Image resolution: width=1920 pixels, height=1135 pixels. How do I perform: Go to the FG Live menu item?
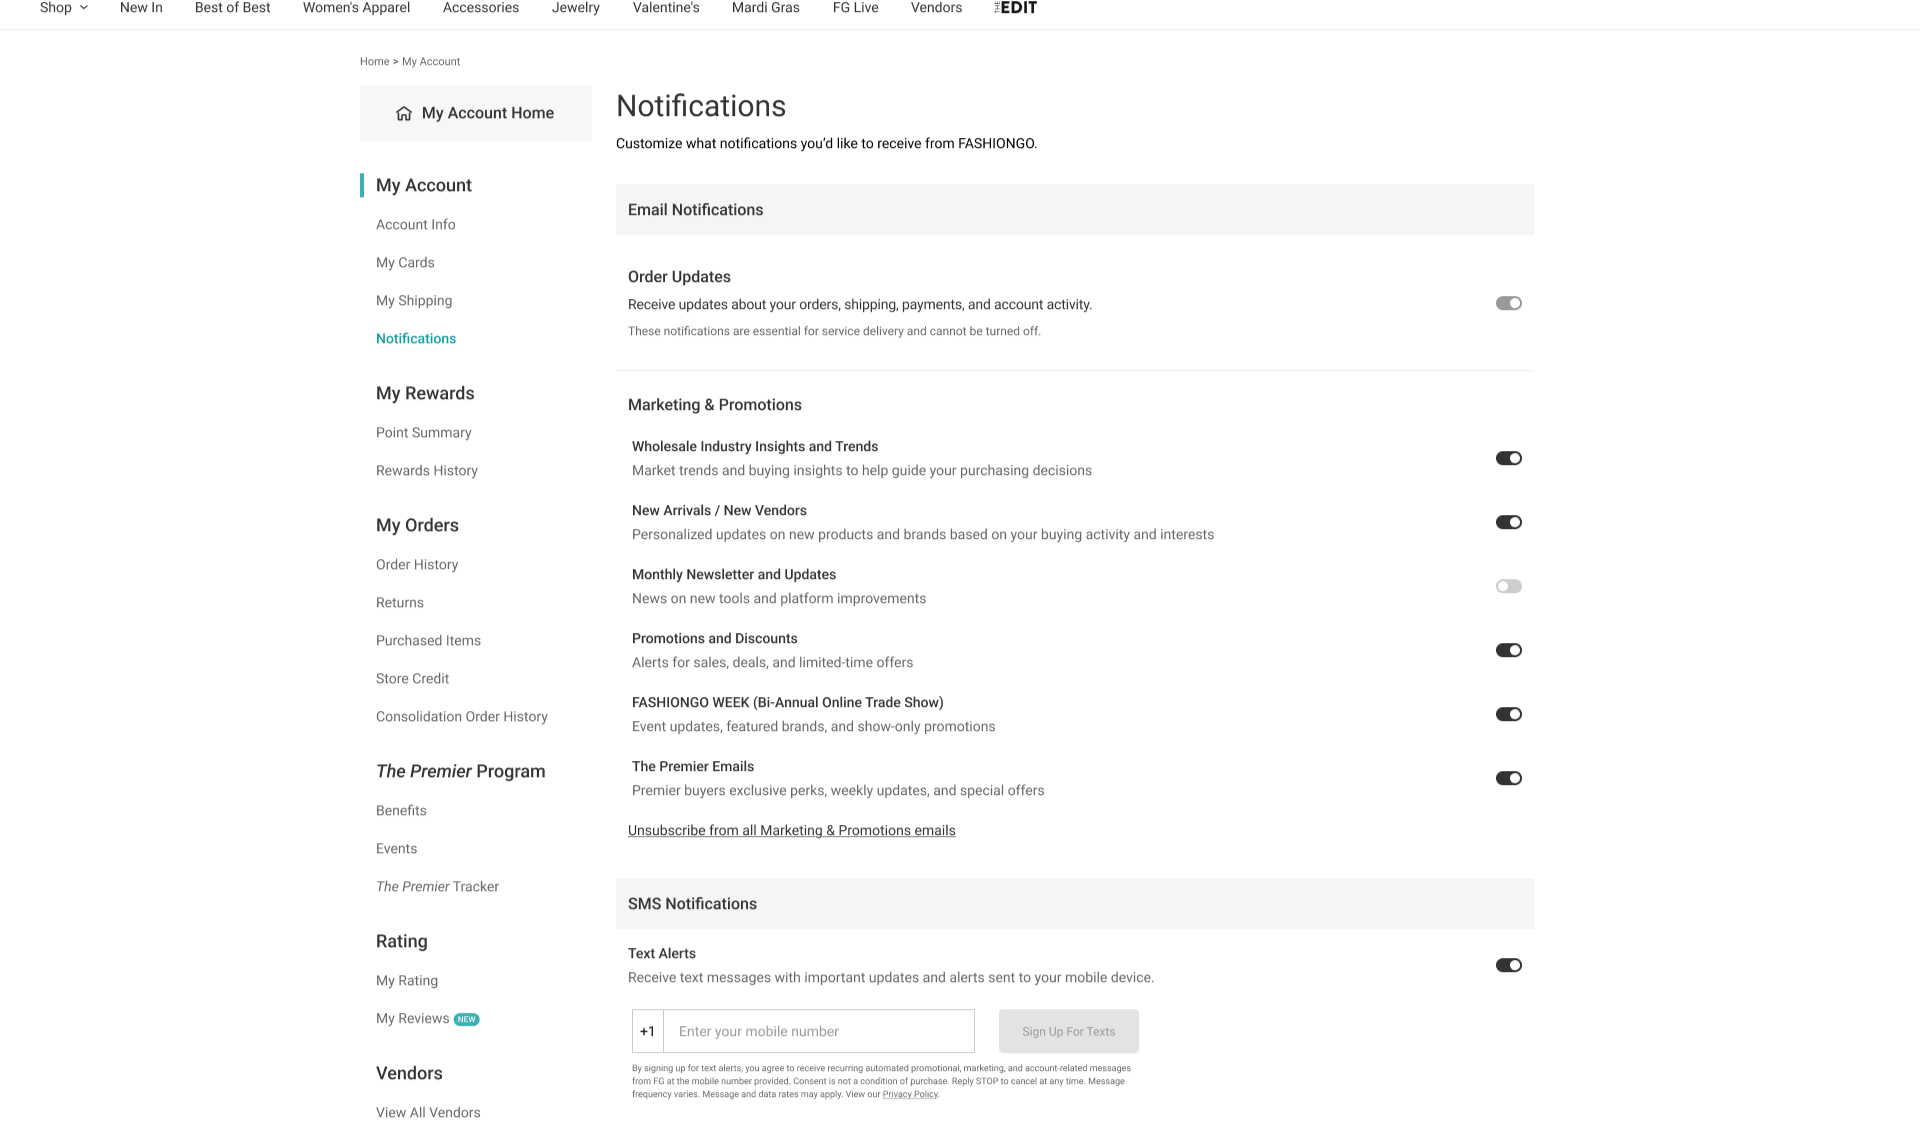point(855,8)
